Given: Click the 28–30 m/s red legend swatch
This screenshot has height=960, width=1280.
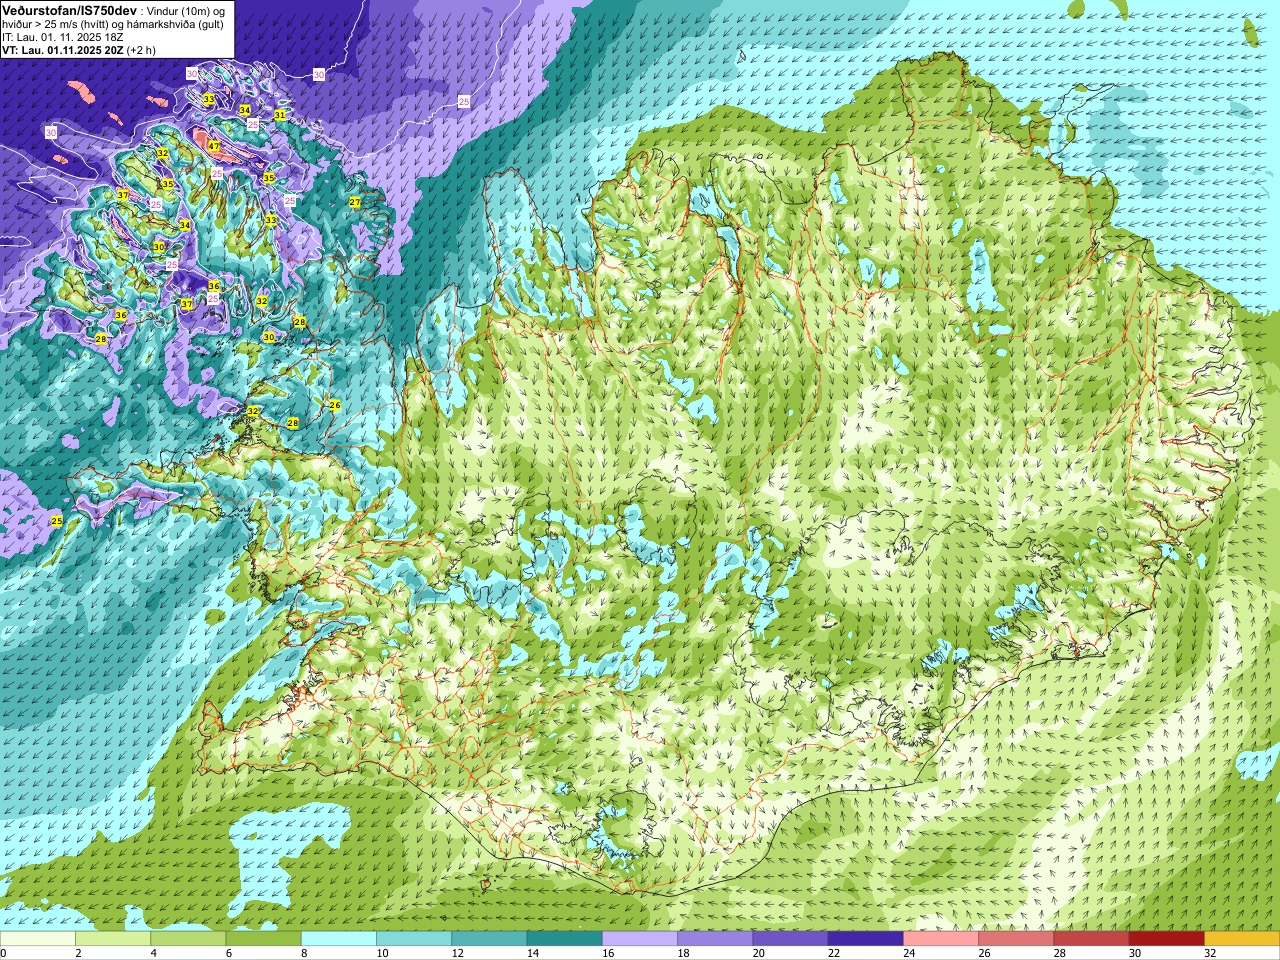Looking at the screenshot, I should click(1092, 939).
